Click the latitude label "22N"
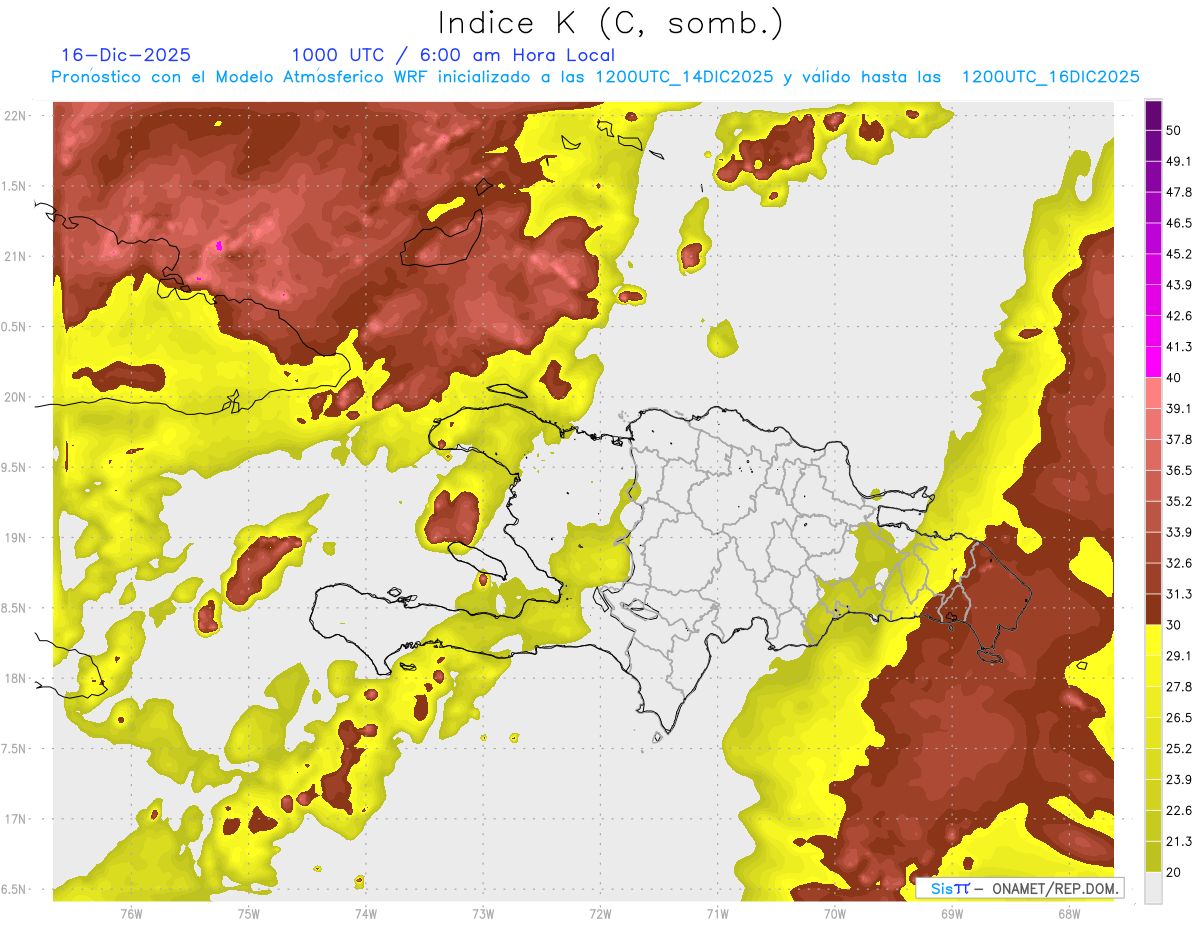This screenshot has width=1200, height=927. 17,116
